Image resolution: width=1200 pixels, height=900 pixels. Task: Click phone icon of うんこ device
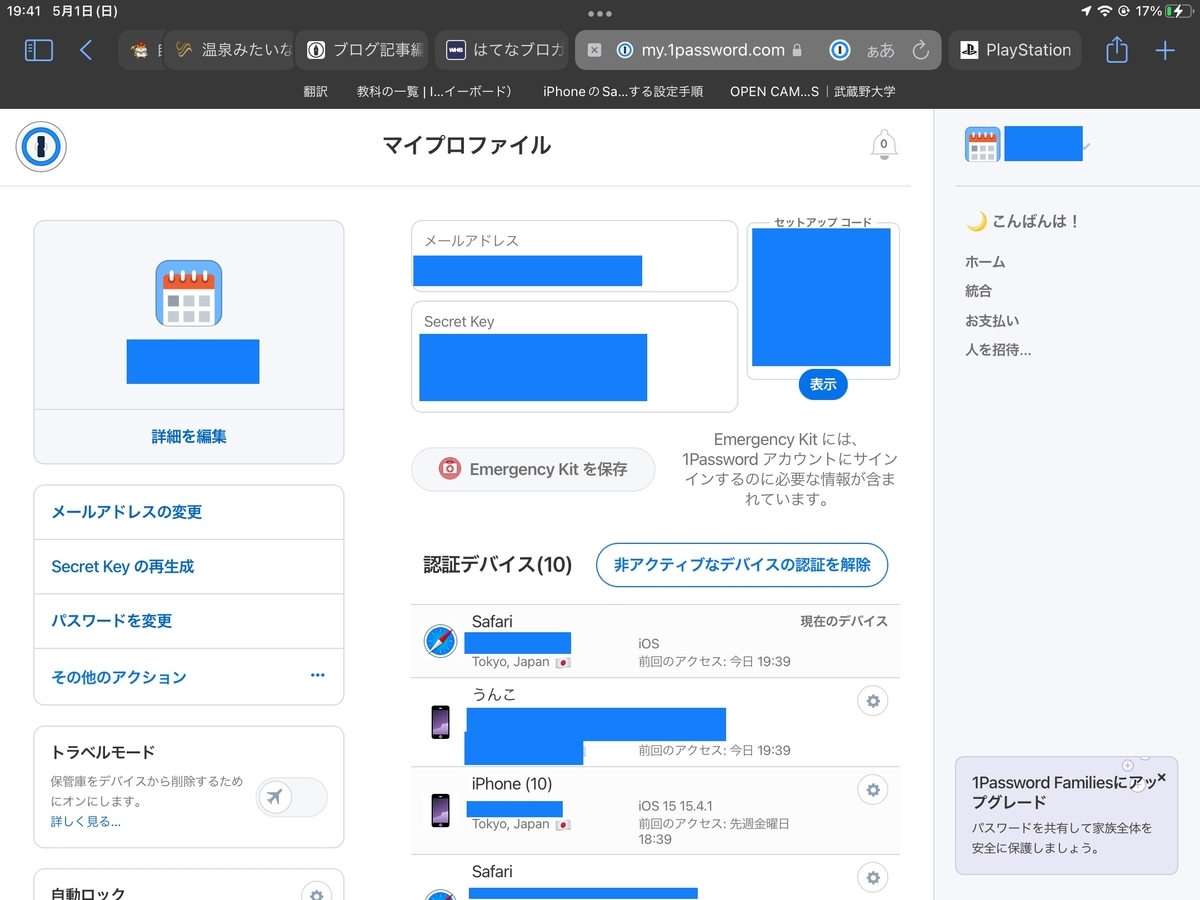click(x=440, y=722)
